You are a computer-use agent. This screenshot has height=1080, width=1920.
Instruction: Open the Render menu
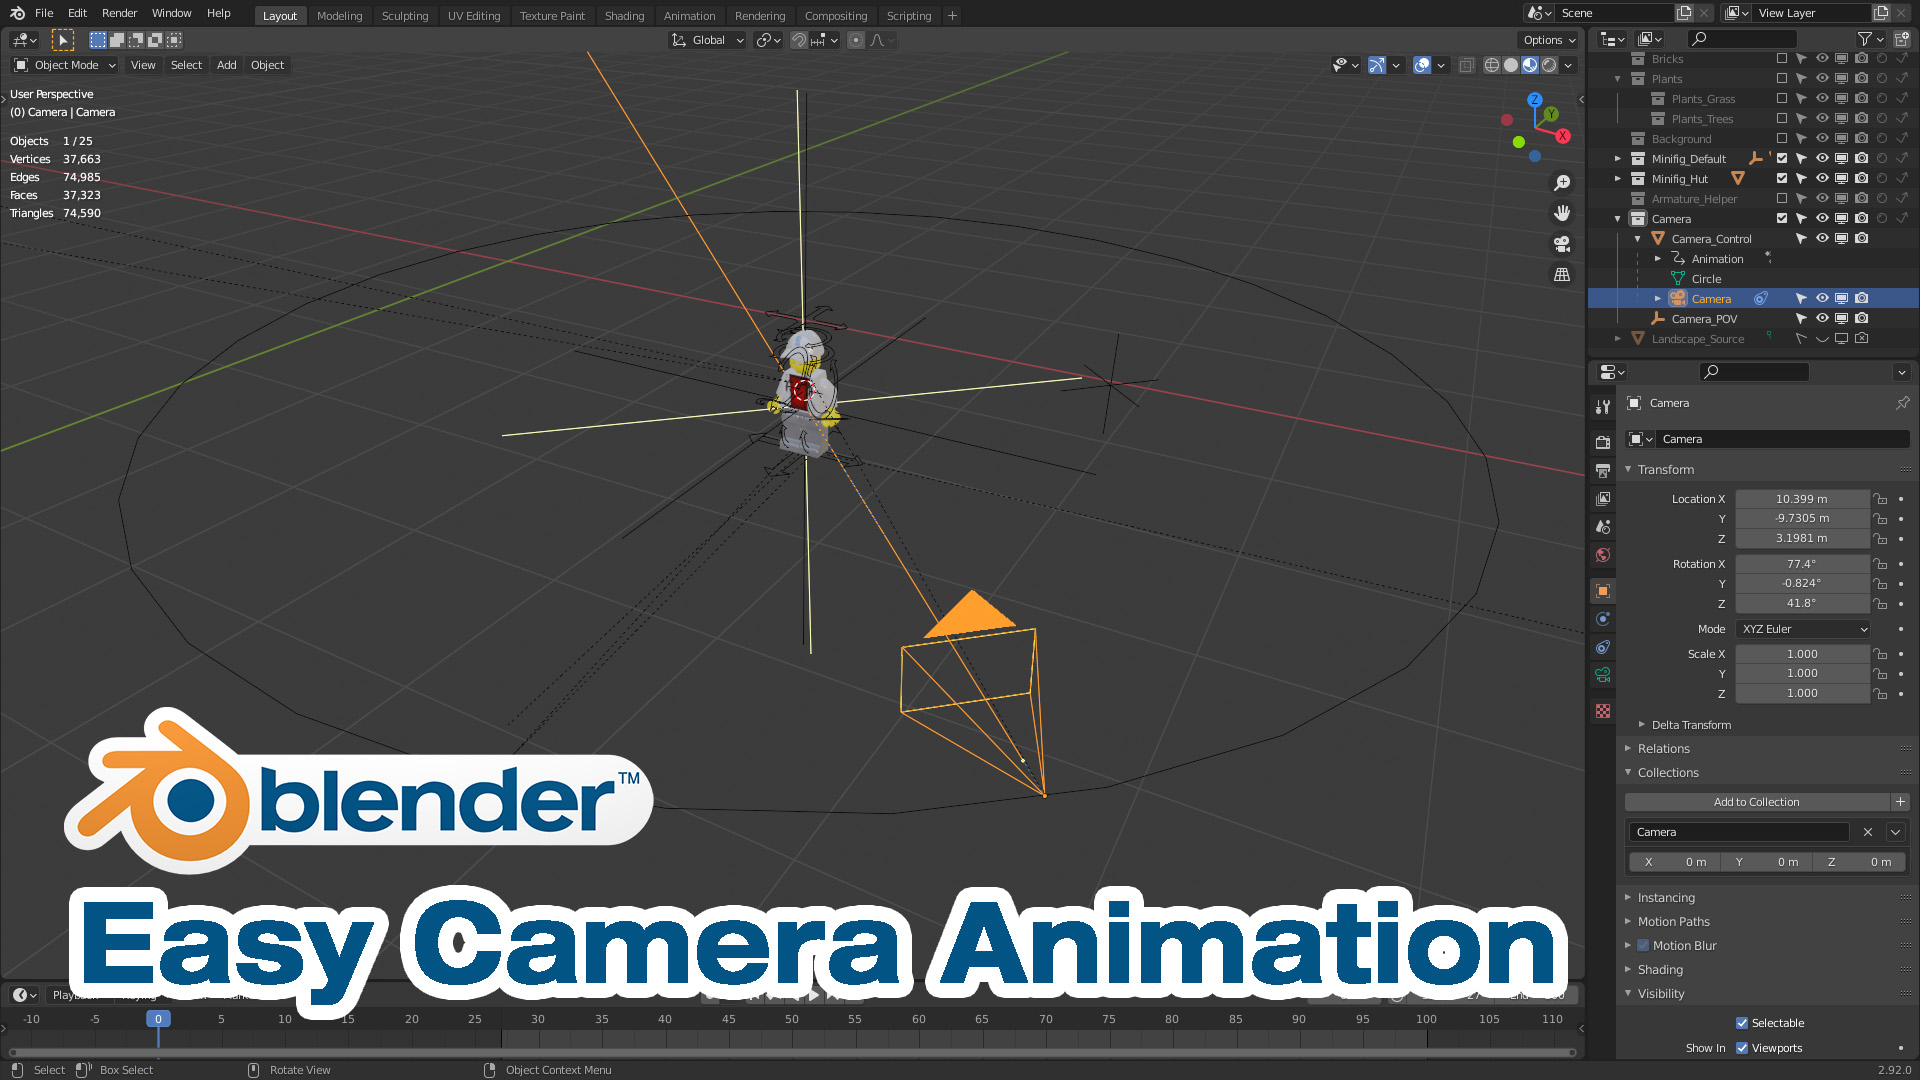tap(120, 13)
